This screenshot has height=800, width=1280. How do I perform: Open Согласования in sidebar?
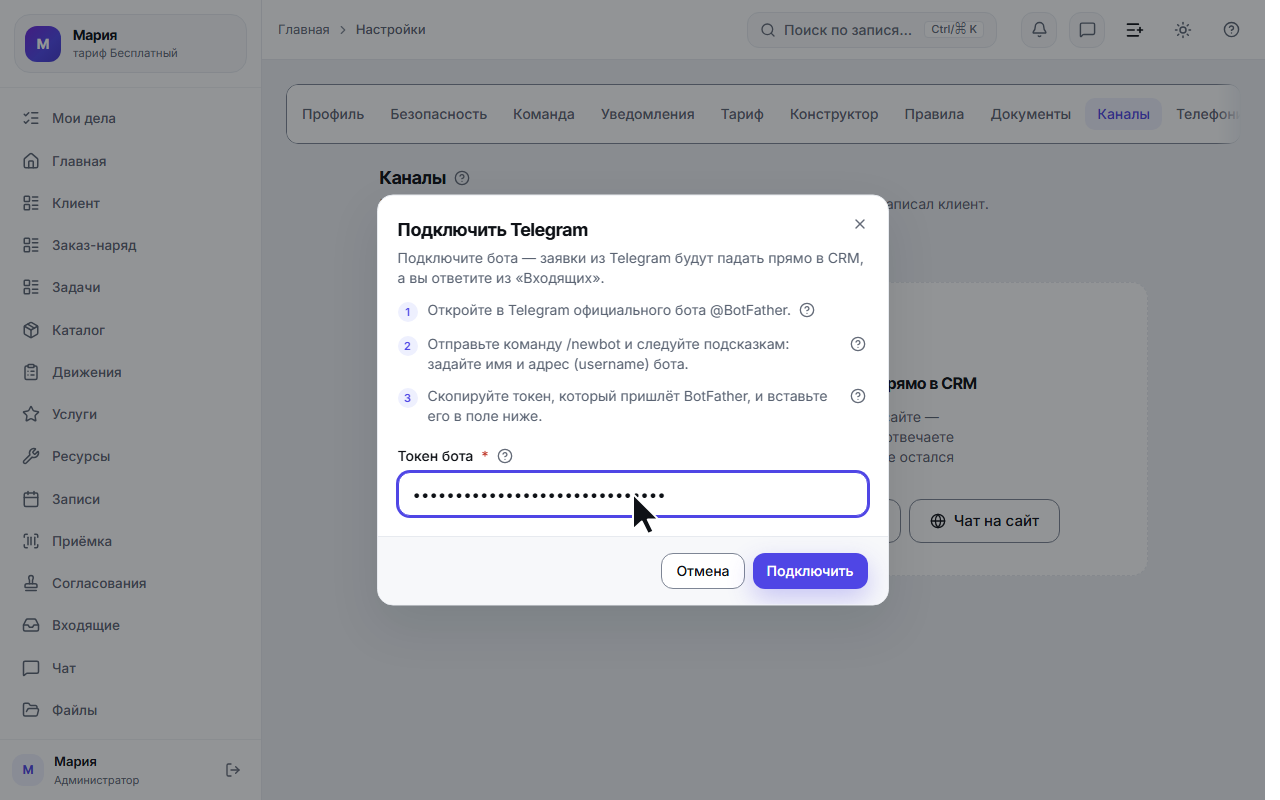[x=130, y=583]
